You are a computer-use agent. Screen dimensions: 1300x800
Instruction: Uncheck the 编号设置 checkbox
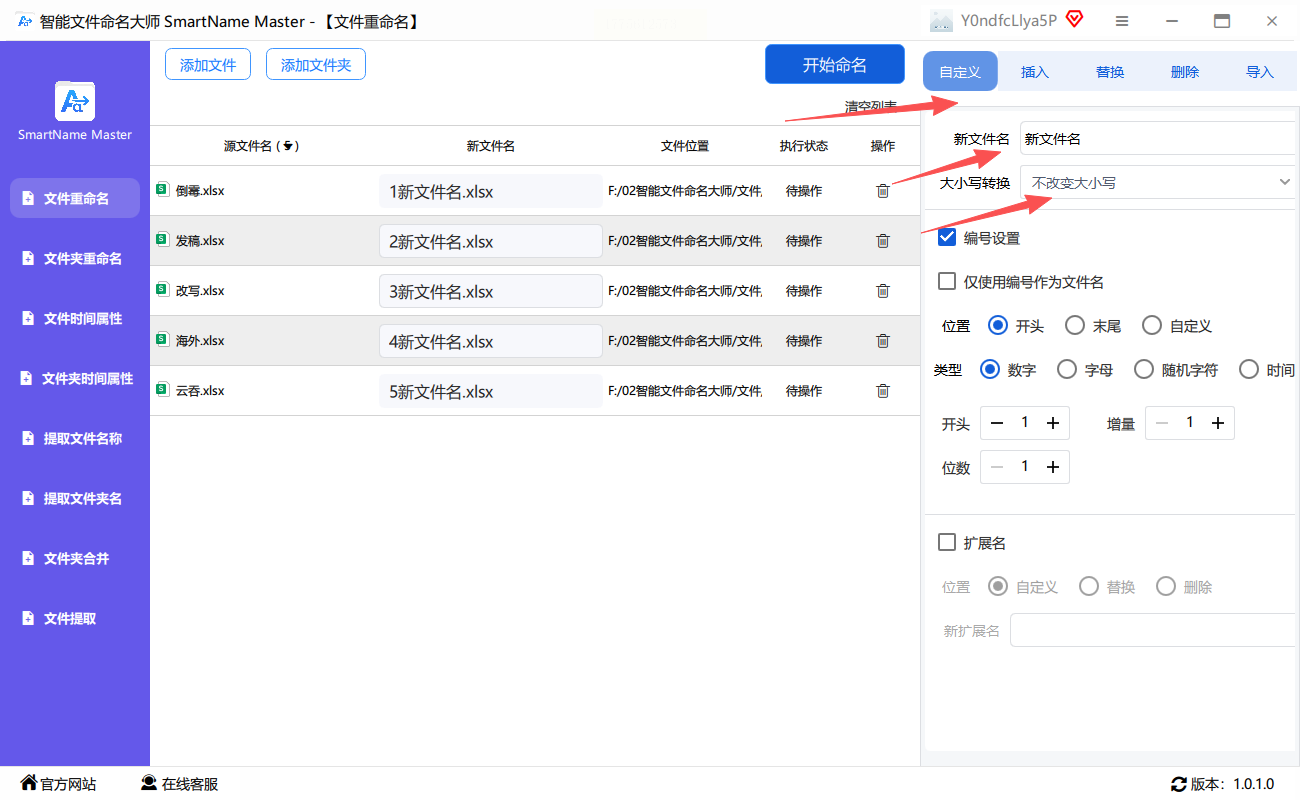[x=947, y=238]
